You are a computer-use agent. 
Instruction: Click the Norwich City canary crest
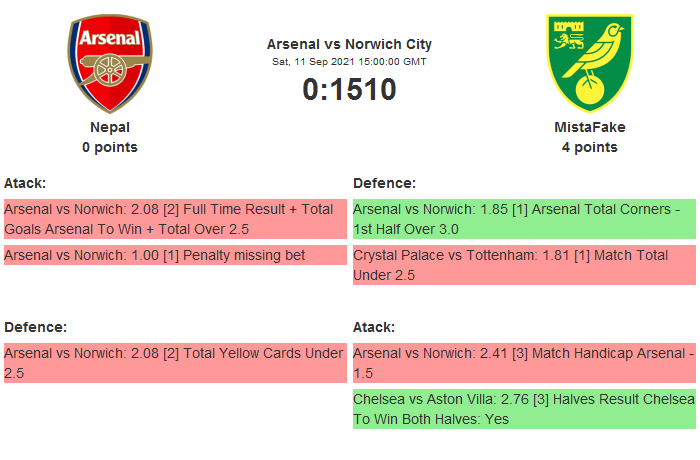pos(590,63)
